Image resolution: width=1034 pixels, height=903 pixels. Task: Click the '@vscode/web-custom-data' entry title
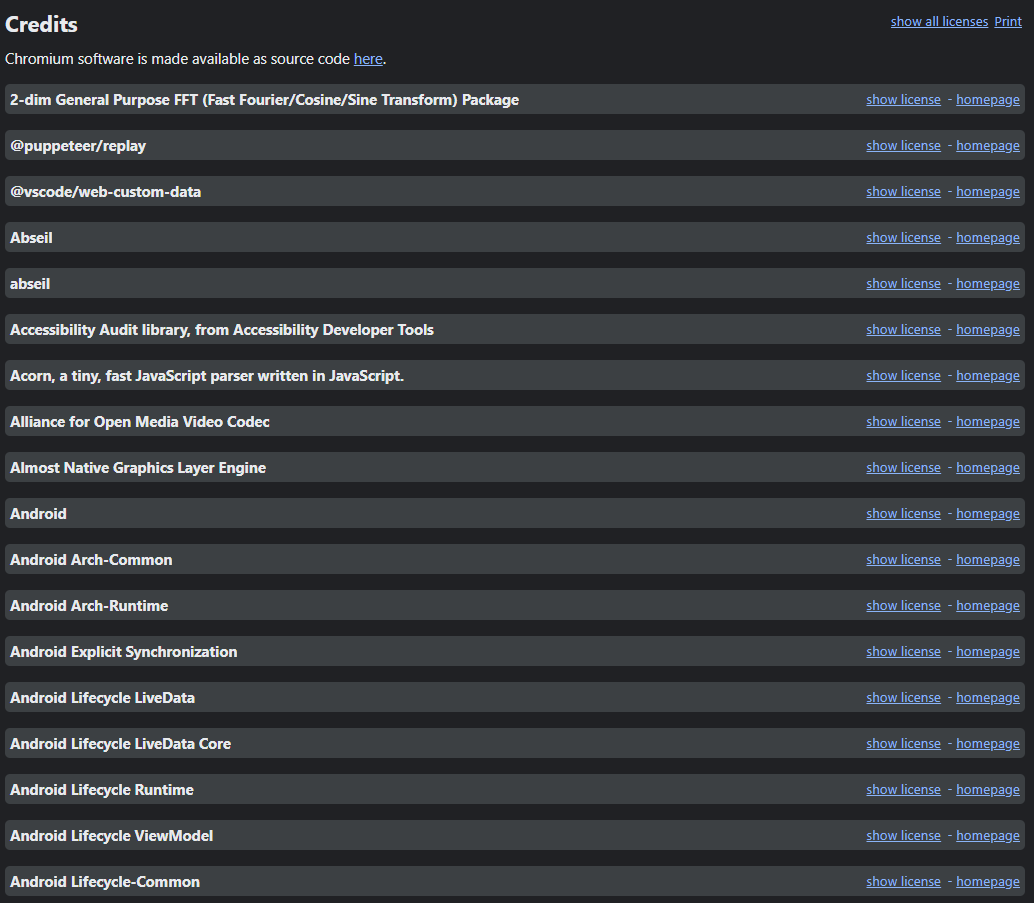tap(106, 192)
